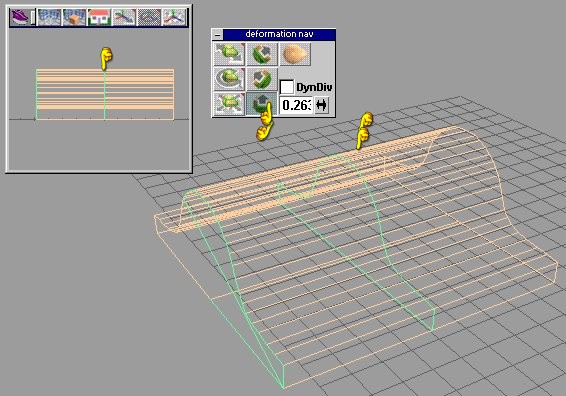Viewport: 566px width, 396px height.
Task: Click the last colored XYZ axes icon
Action: coord(174,17)
